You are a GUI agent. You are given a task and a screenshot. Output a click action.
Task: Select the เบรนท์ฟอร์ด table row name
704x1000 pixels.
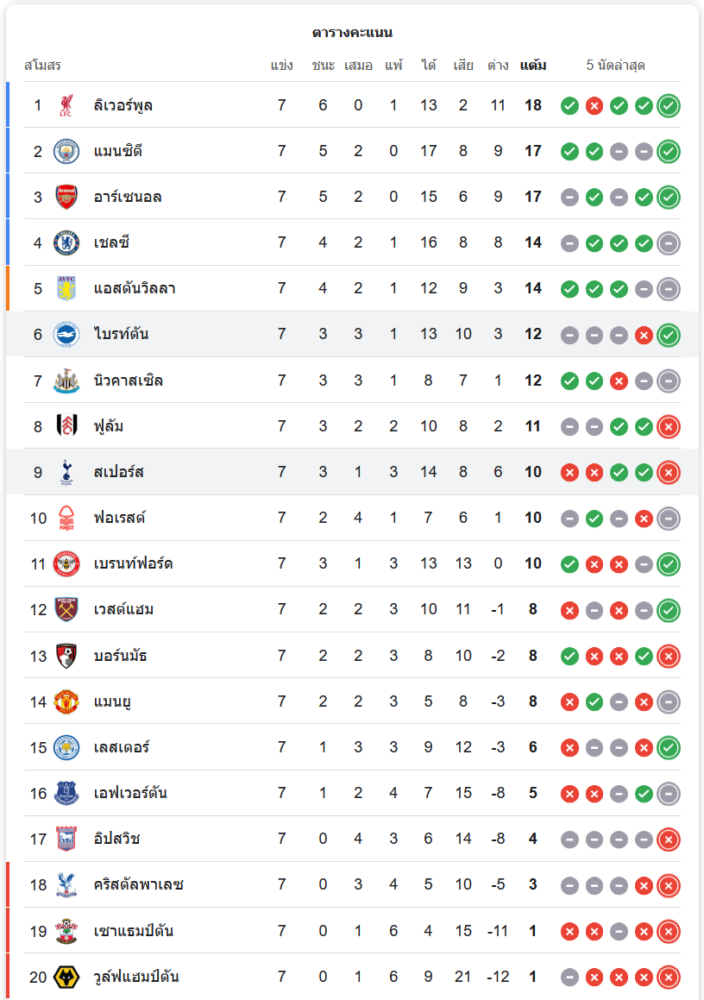tap(133, 564)
